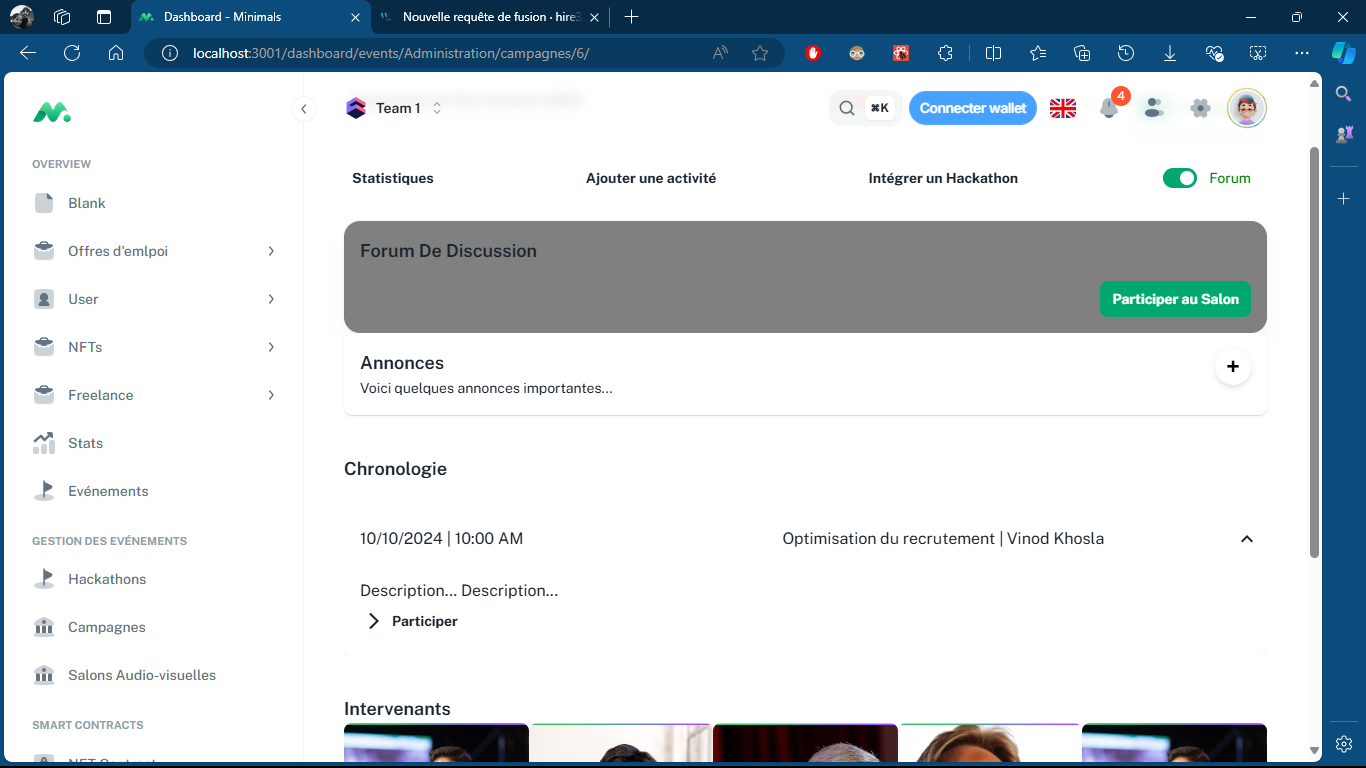This screenshot has height=768, width=1366.
Task: Open Evénements in the sidebar
Action: tap(155, 491)
